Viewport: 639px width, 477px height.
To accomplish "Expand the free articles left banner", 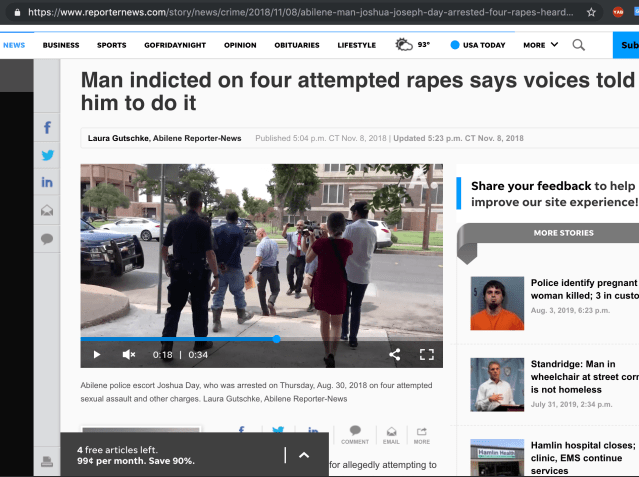I will 304,455.
